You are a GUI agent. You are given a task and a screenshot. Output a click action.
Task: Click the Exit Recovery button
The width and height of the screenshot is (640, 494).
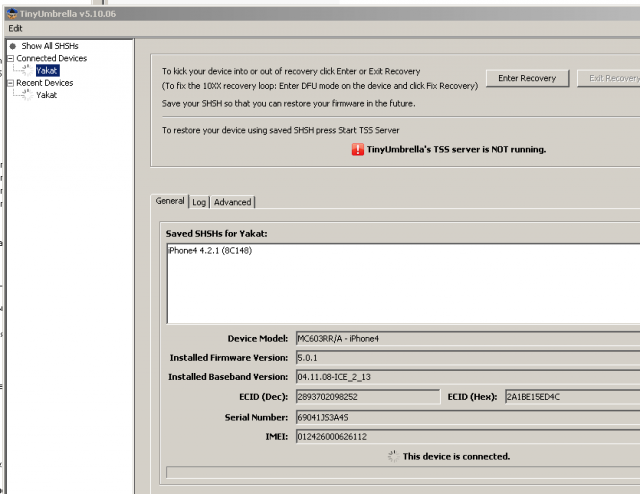(609, 78)
